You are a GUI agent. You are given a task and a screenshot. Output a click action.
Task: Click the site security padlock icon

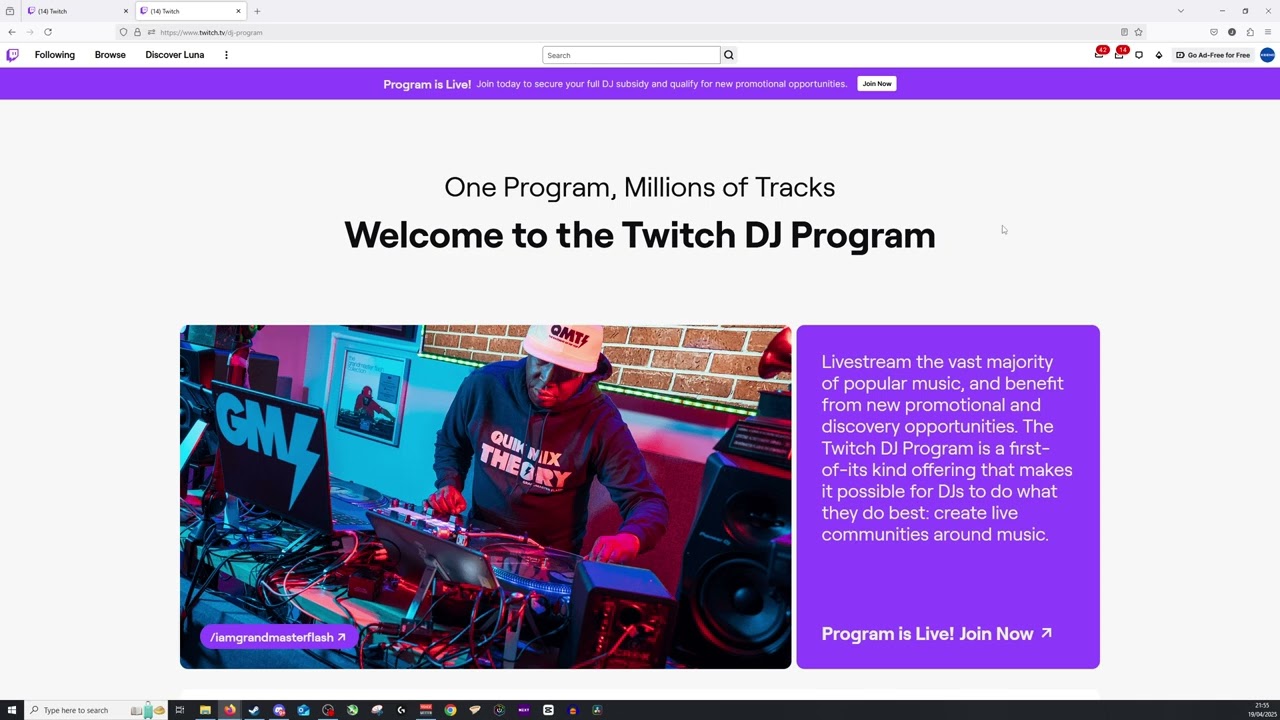point(138,32)
